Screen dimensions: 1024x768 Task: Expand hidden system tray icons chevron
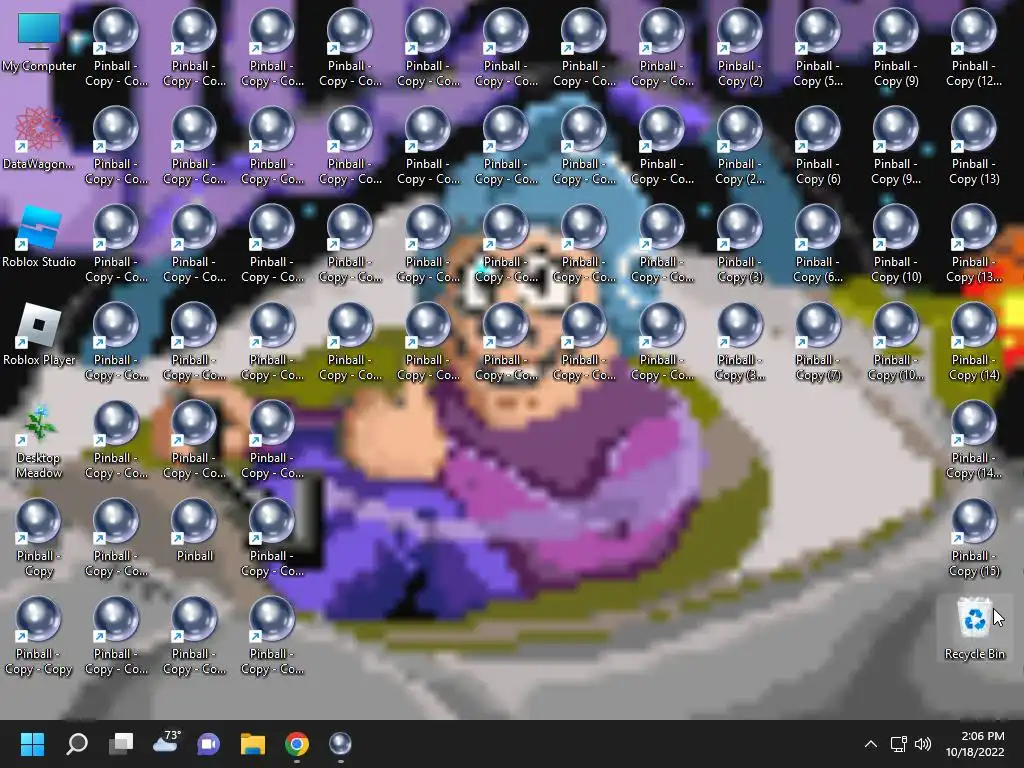coord(871,744)
